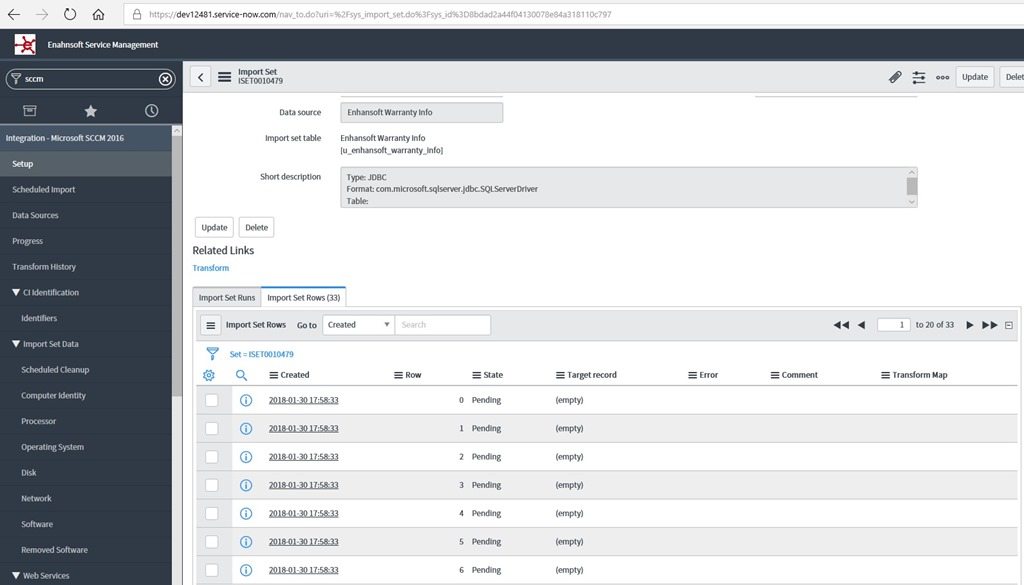Preview record info for row 5
This screenshot has width=1024, height=585.
246,542
